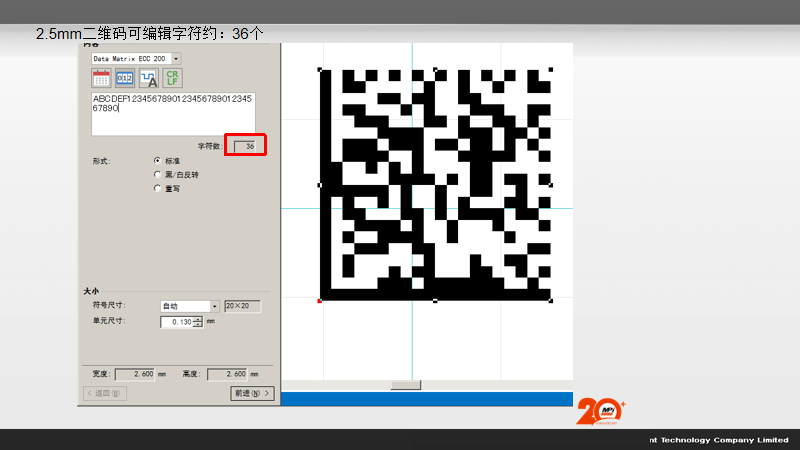Screen dimensions: 800x450
Task: Select the 标准 (standard) radio option
Action: click(157, 160)
